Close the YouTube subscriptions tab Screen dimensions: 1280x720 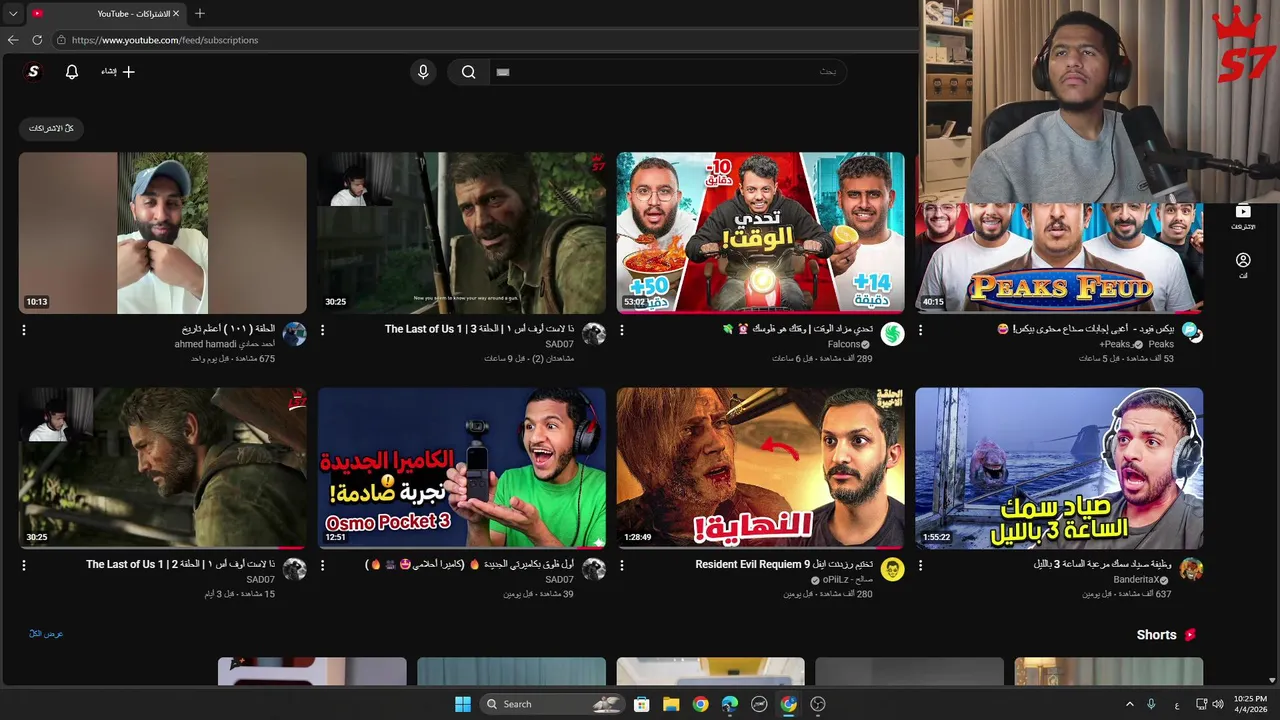pos(176,13)
